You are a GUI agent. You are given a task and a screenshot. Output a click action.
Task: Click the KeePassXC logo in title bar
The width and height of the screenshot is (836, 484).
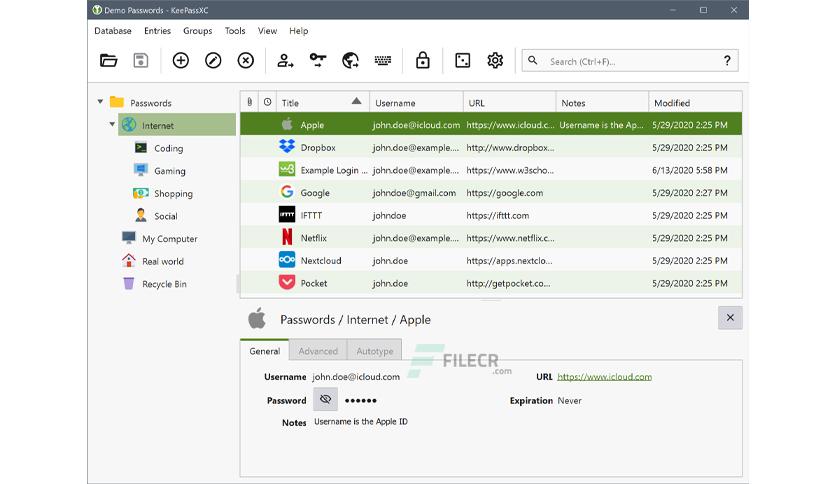[x=97, y=10]
